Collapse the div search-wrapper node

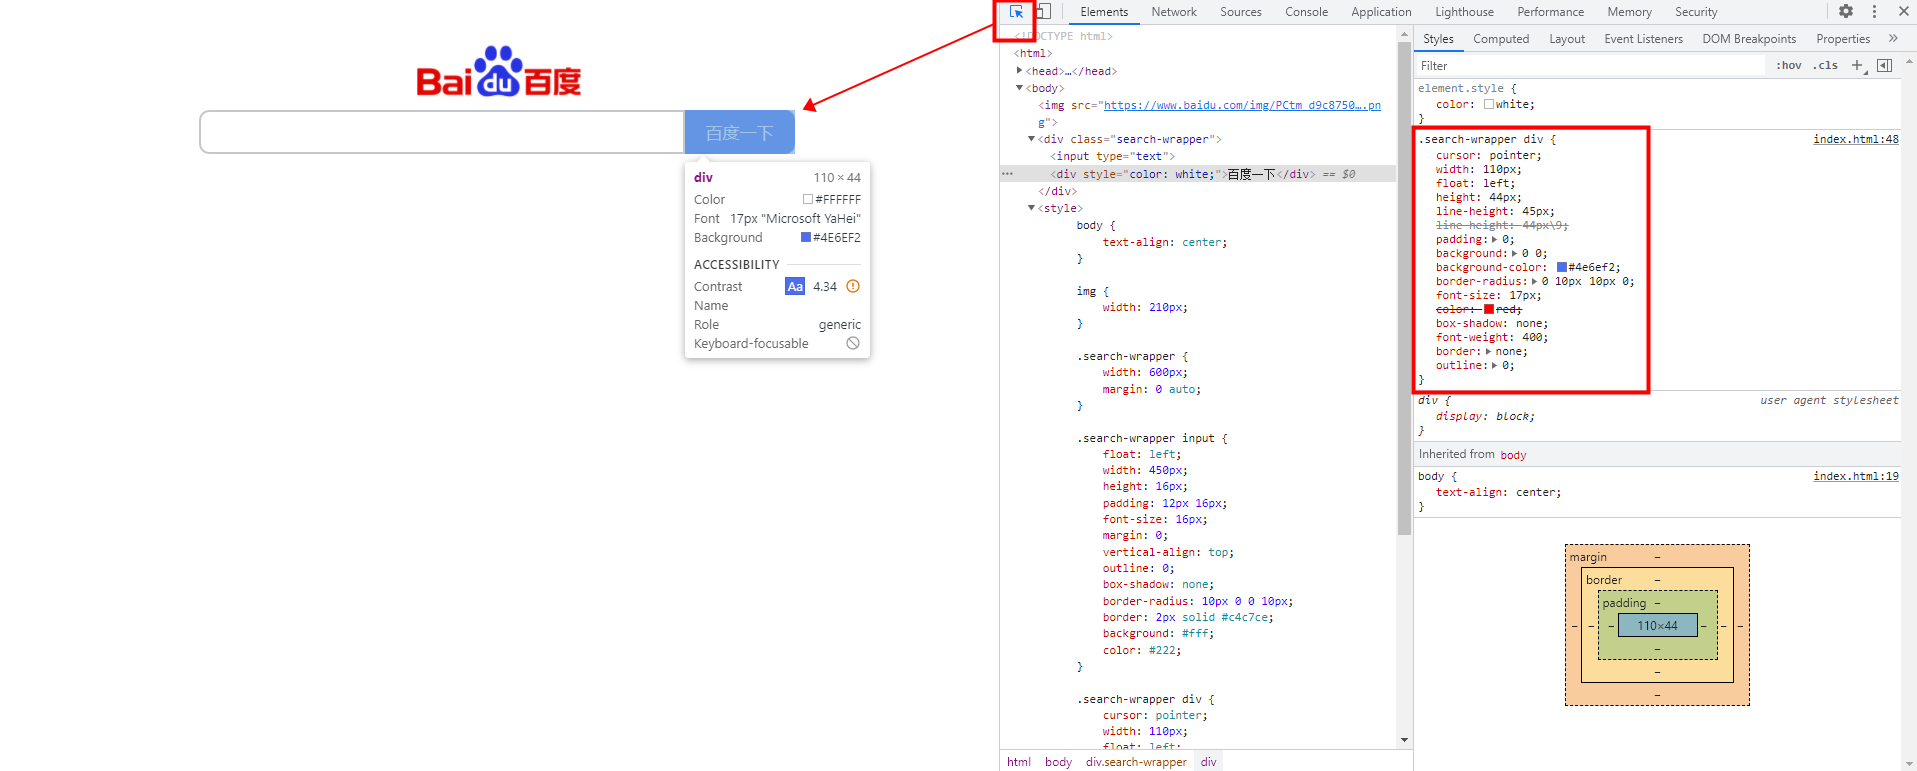coord(1032,139)
